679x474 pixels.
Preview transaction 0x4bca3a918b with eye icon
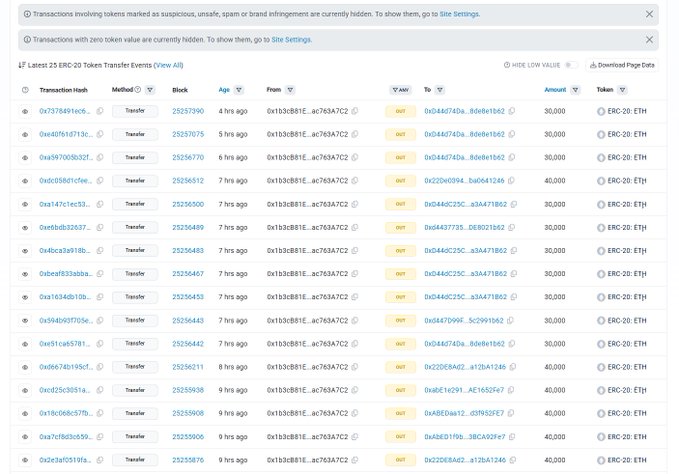point(25,251)
